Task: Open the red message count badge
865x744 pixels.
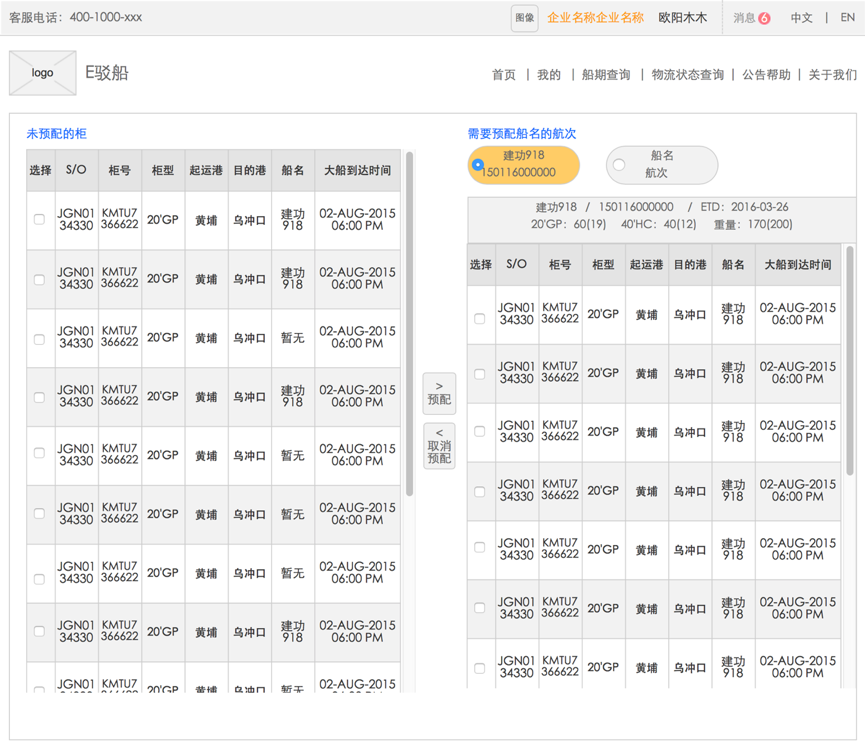Action: (764, 18)
